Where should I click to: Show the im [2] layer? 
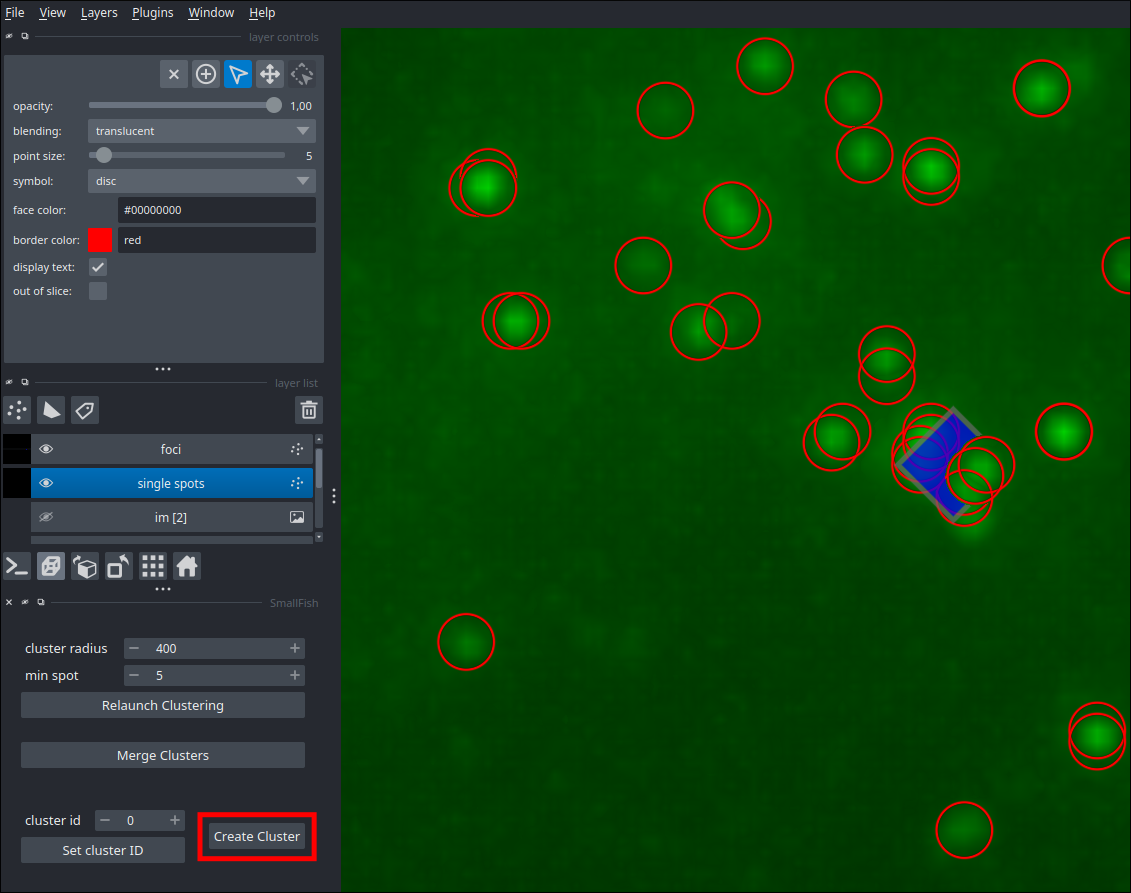46,517
